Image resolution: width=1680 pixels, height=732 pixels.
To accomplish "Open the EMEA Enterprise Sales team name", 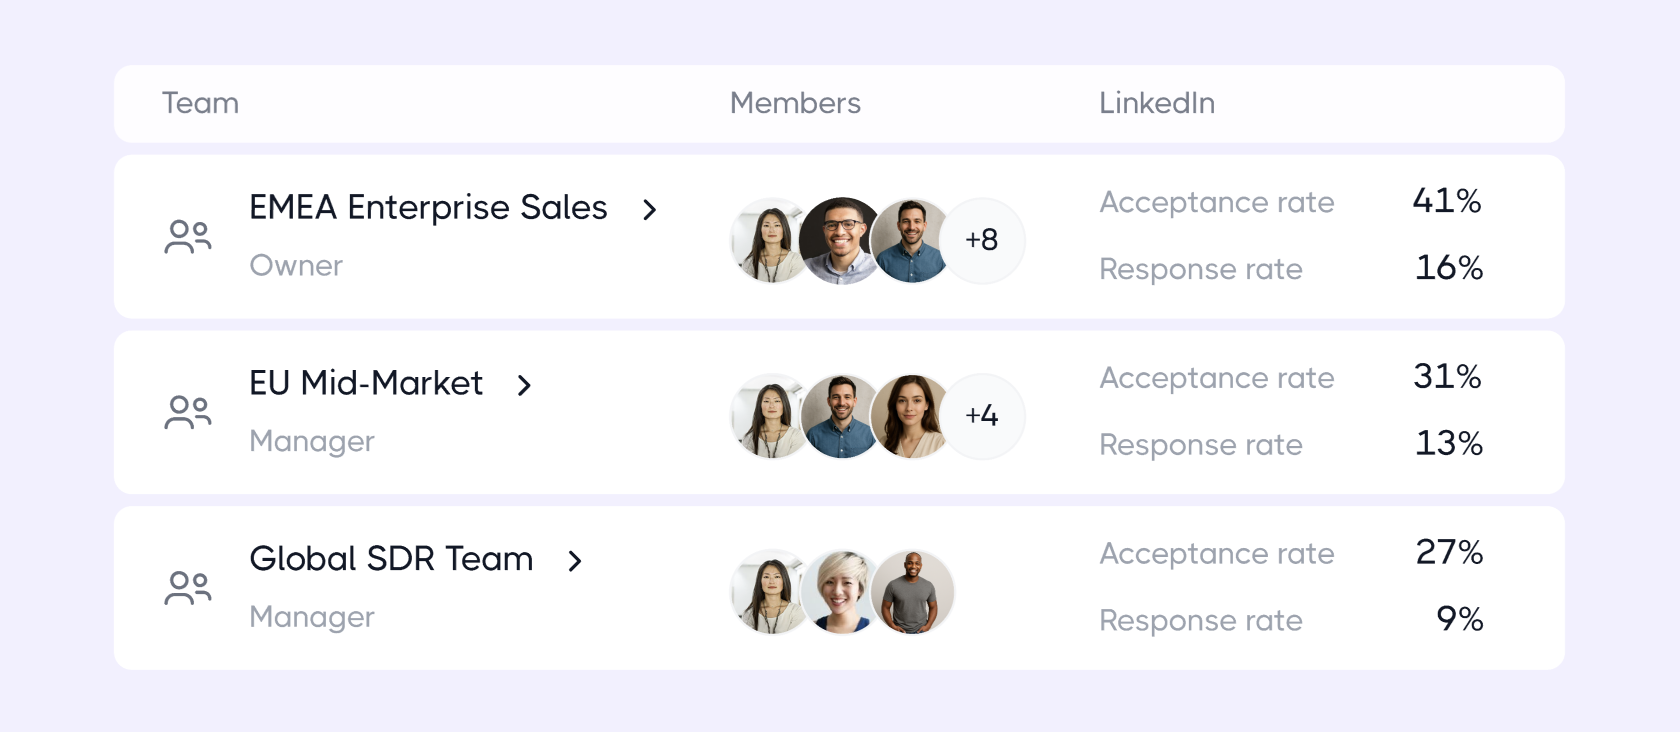I will click(x=428, y=208).
